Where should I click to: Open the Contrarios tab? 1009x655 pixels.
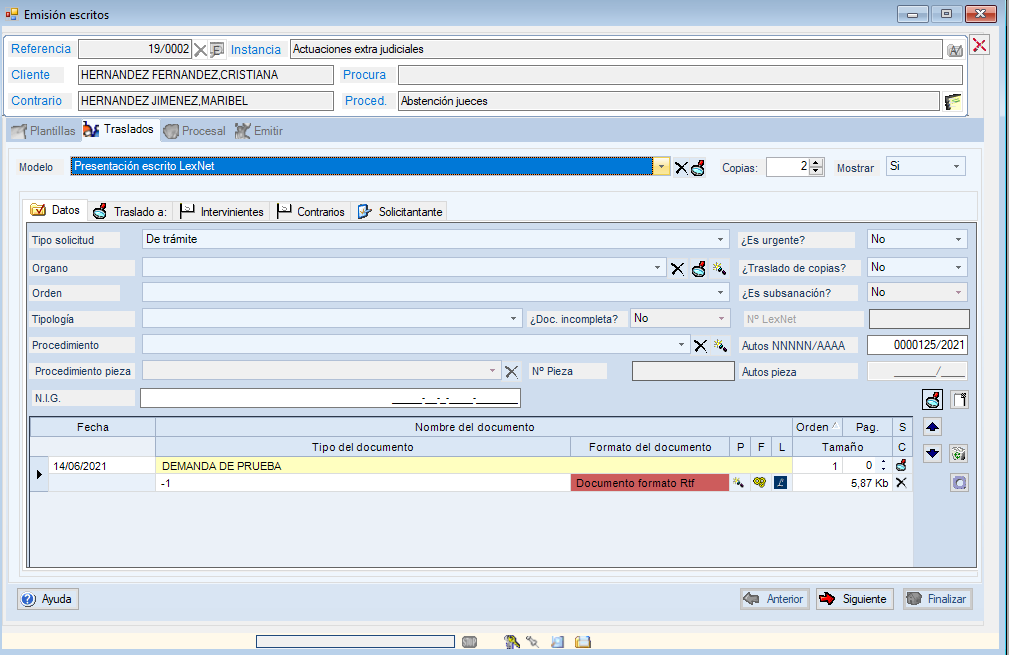coord(311,212)
